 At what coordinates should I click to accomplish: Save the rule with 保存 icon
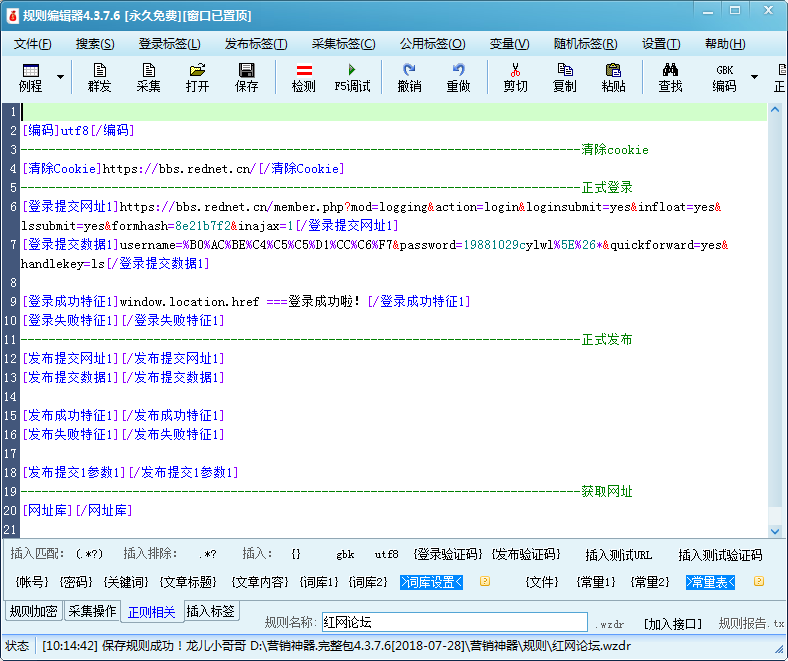click(246, 77)
